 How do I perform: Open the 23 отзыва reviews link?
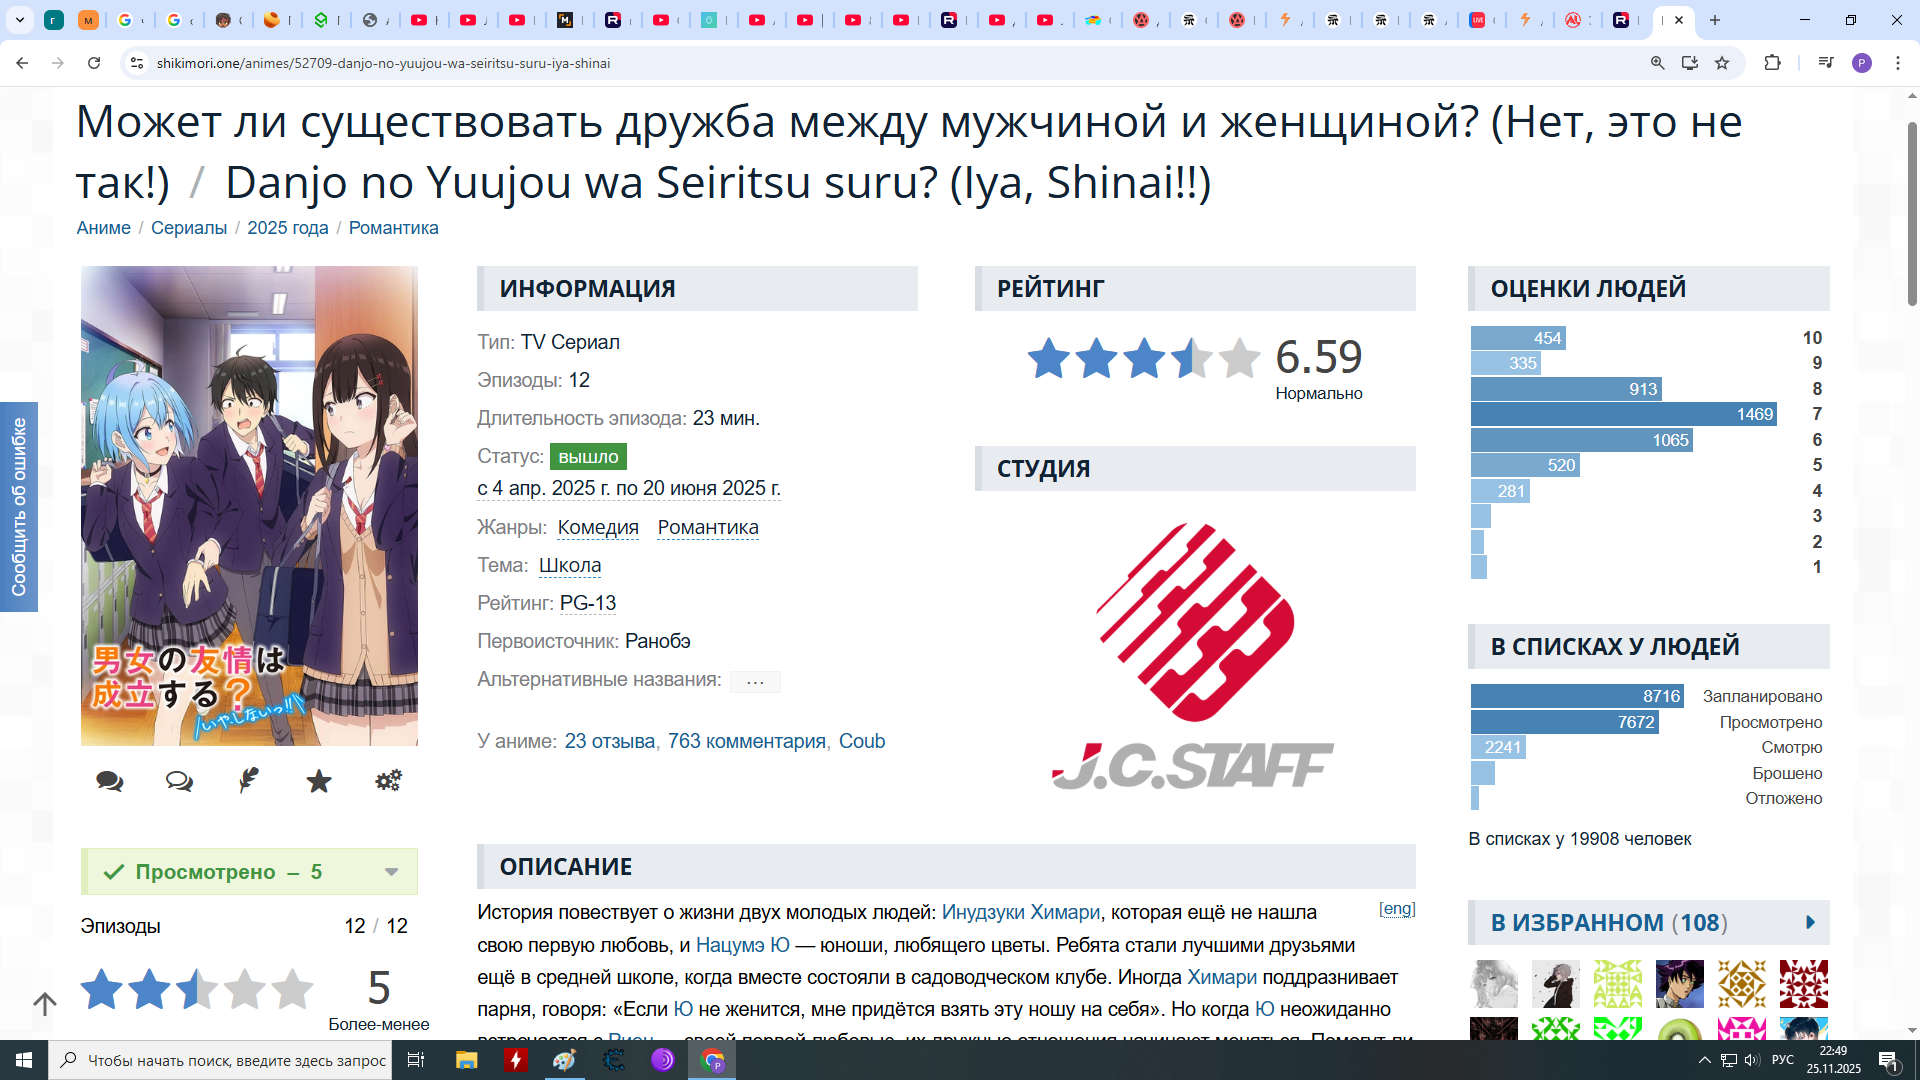click(x=609, y=741)
